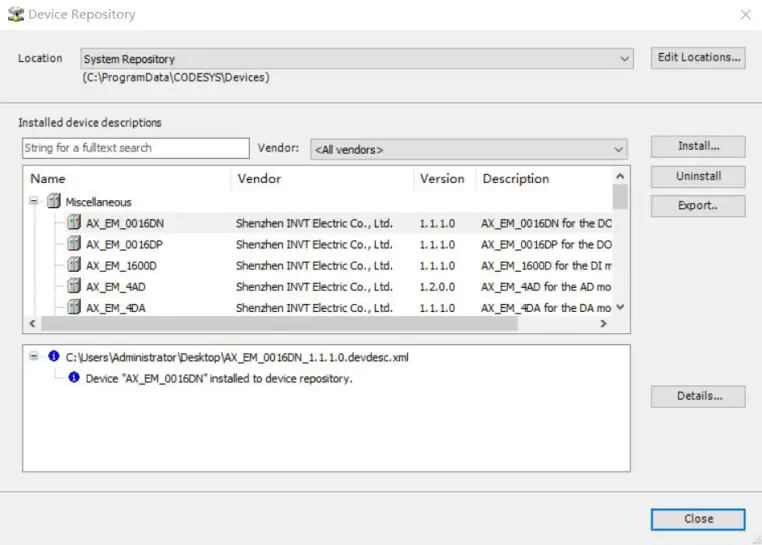Click the Uninstall button
Image resolution: width=762 pixels, height=545 pixels.
(x=698, y=176)
